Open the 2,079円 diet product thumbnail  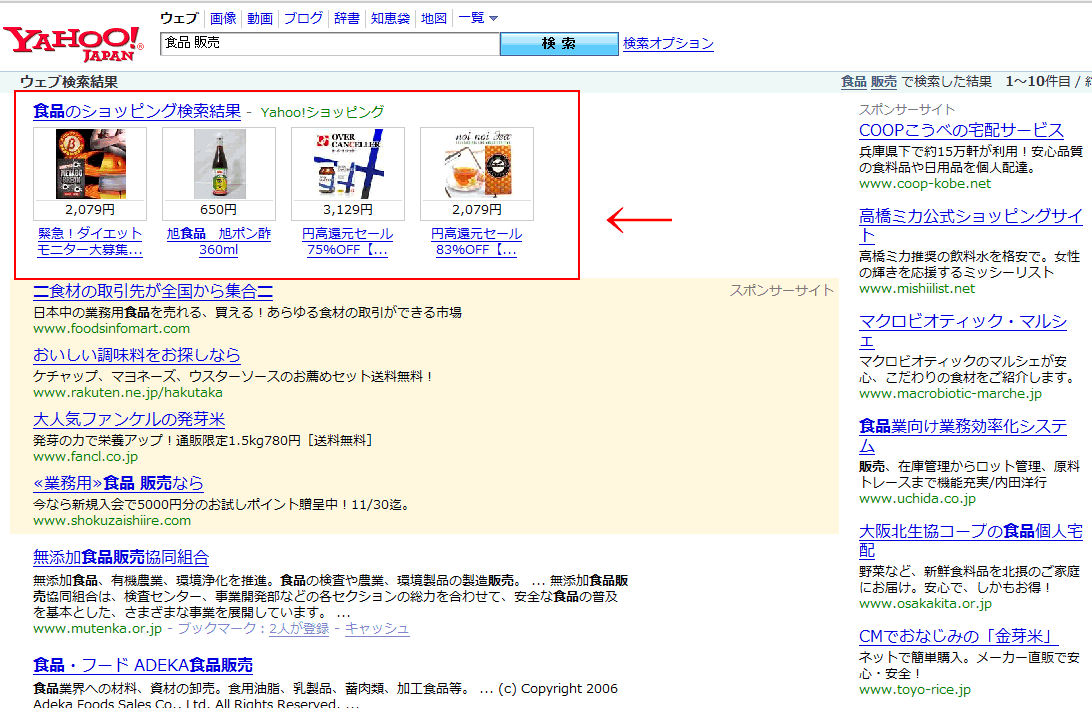pyautogui.click(x=91, y=165)
